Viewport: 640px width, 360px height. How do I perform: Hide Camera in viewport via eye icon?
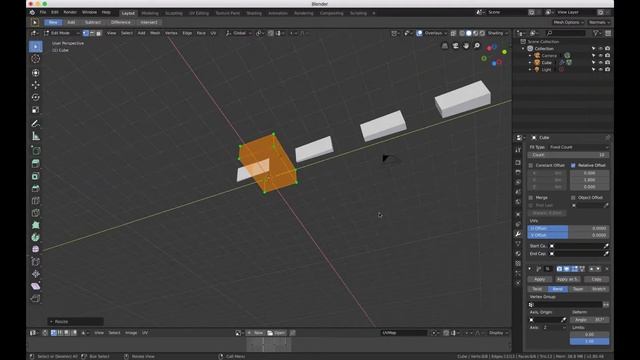coord(600,56)
